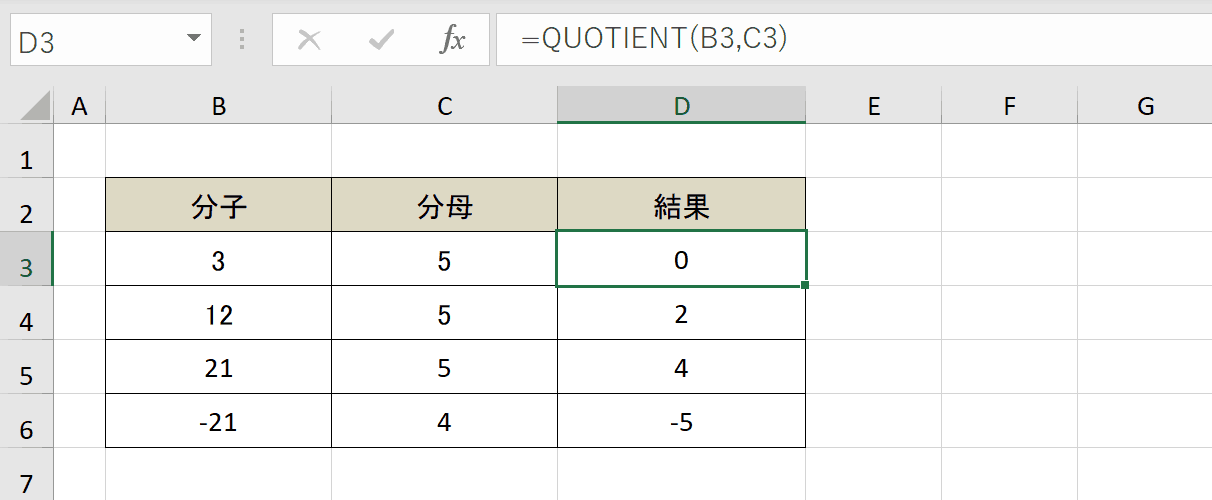Select column E header

click(874, 106)
